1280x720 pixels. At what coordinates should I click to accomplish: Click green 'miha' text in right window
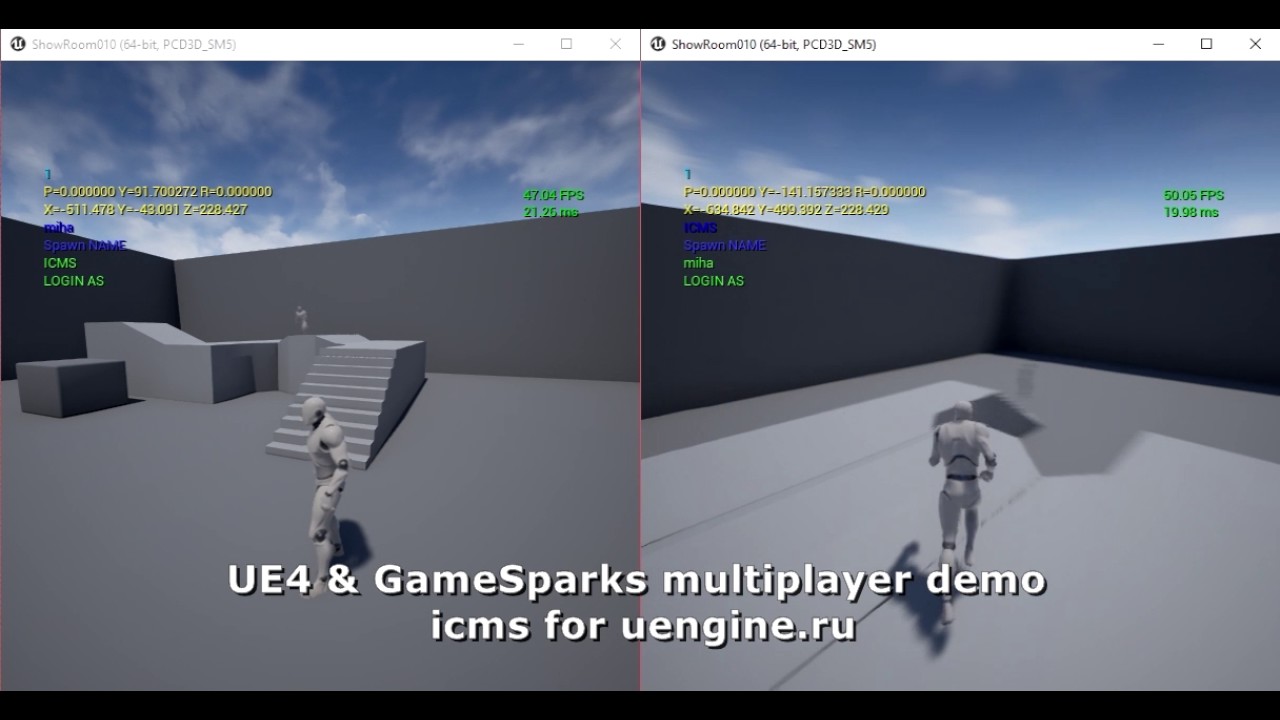[698, 263]
